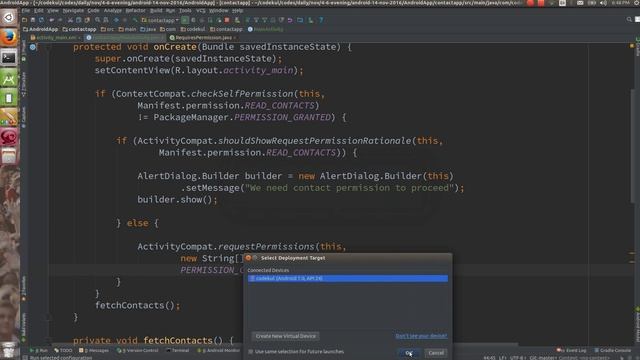This screenshot has width=640, height=360.
Task: Click the red Stop icon in toolbar
Action: 227,20
